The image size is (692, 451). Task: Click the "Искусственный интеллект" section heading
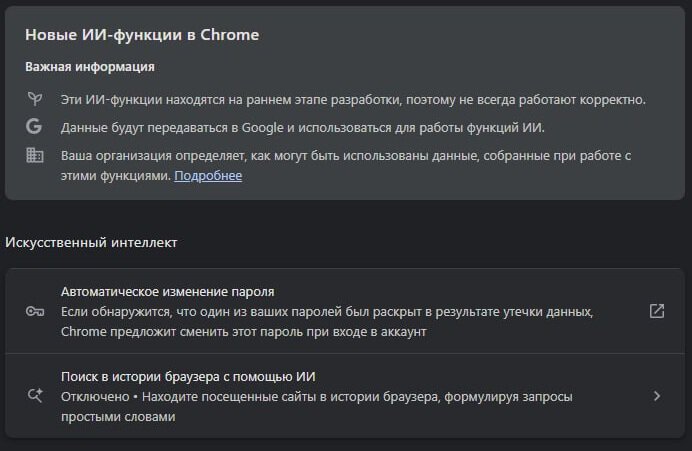point(92,242)
